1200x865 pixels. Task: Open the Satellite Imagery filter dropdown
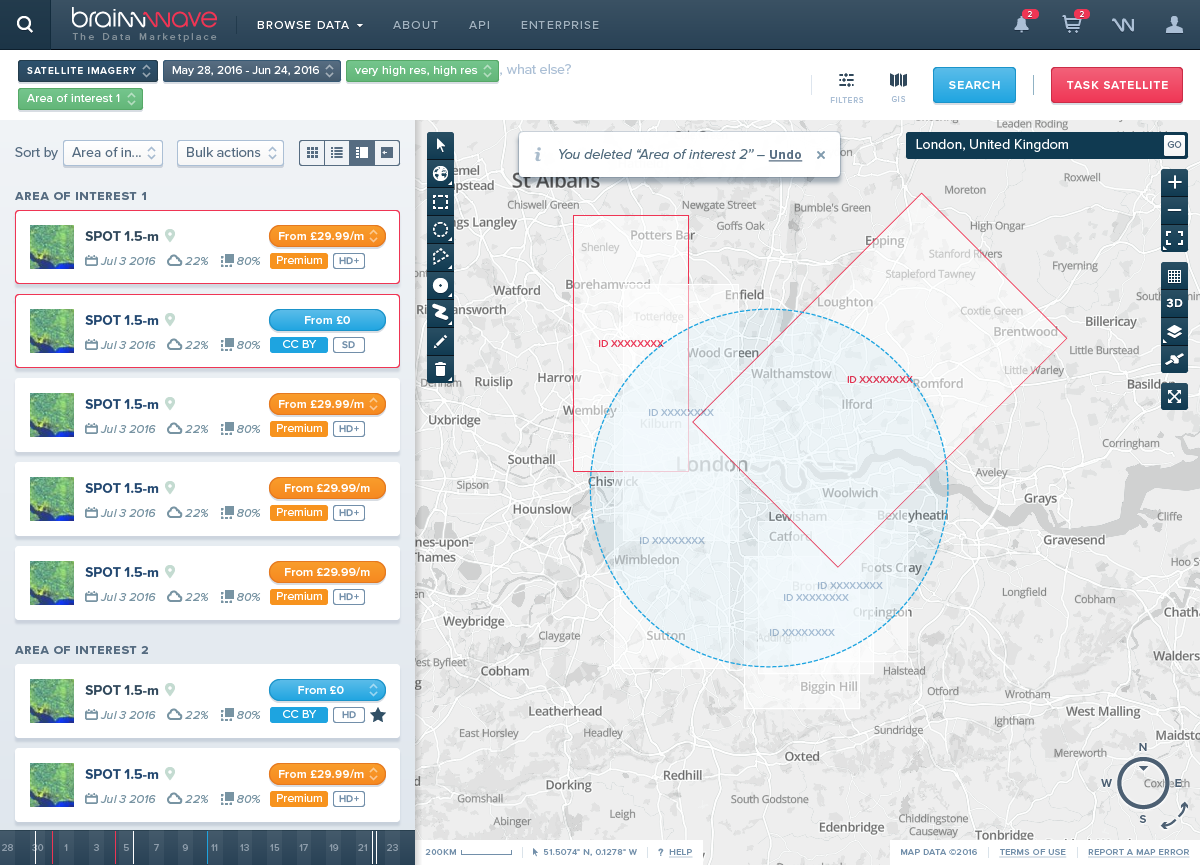pyautogui.click(x=88, y=71)
